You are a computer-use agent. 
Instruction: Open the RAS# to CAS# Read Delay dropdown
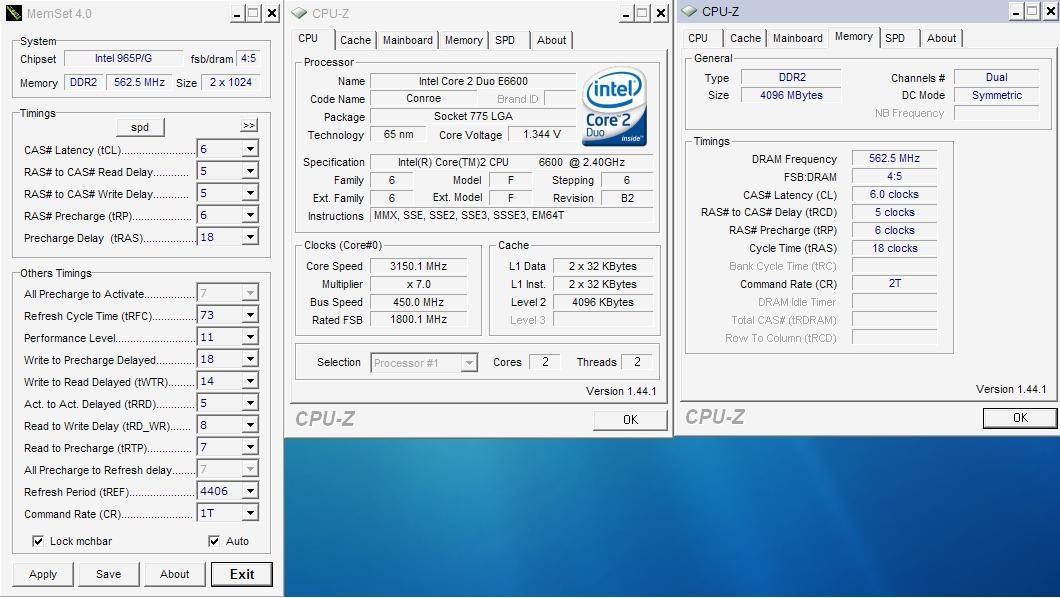[x=250, y=172]
